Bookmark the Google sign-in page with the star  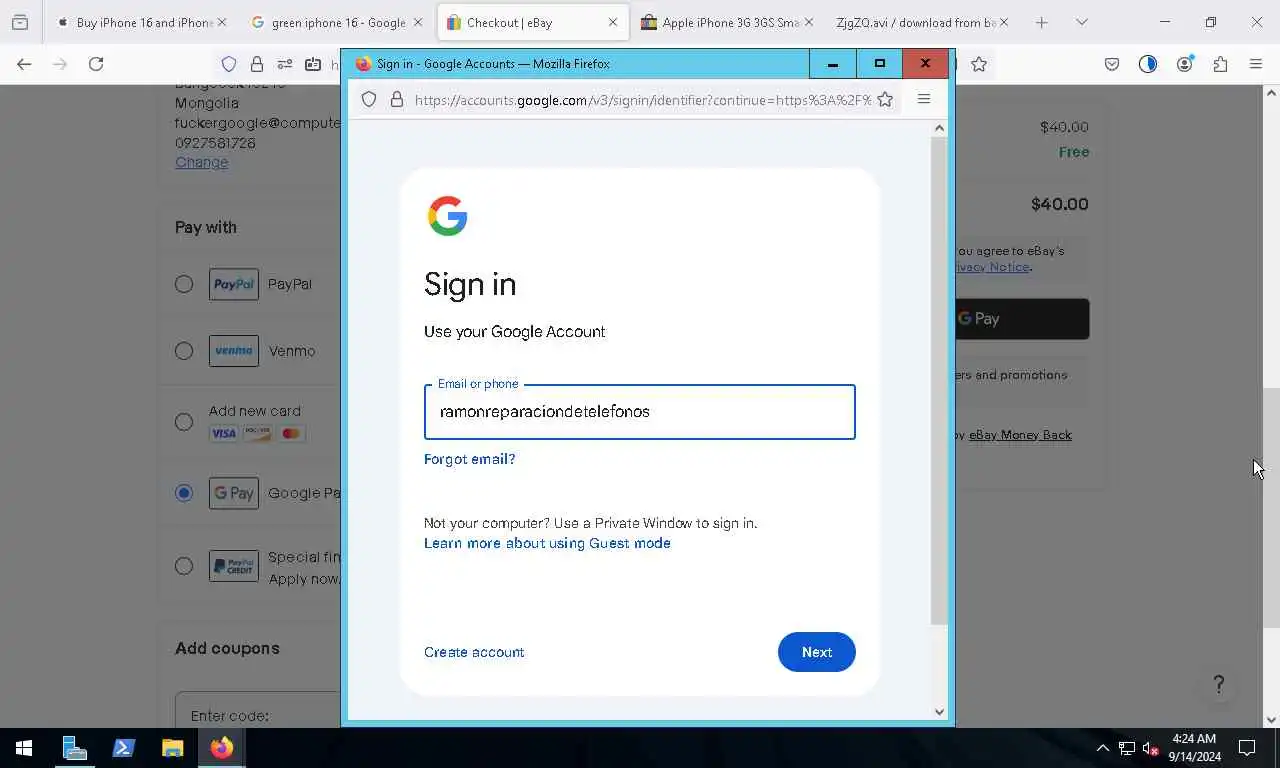point(885,100)
